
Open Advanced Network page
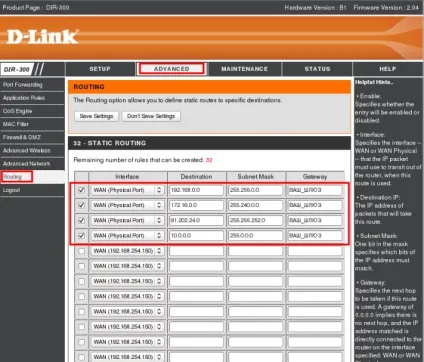tap(27, 164)
